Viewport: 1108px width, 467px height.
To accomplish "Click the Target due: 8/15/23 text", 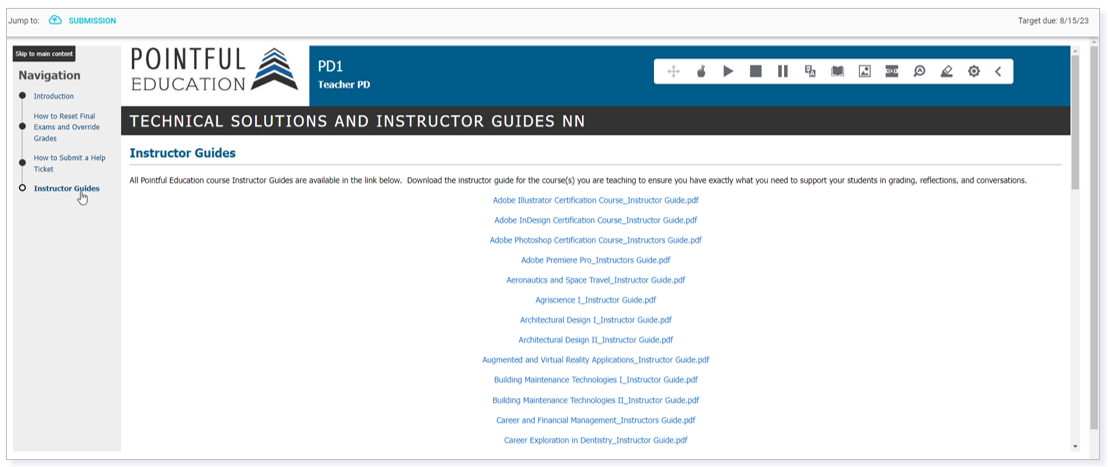I will [x=1053, y=20].
